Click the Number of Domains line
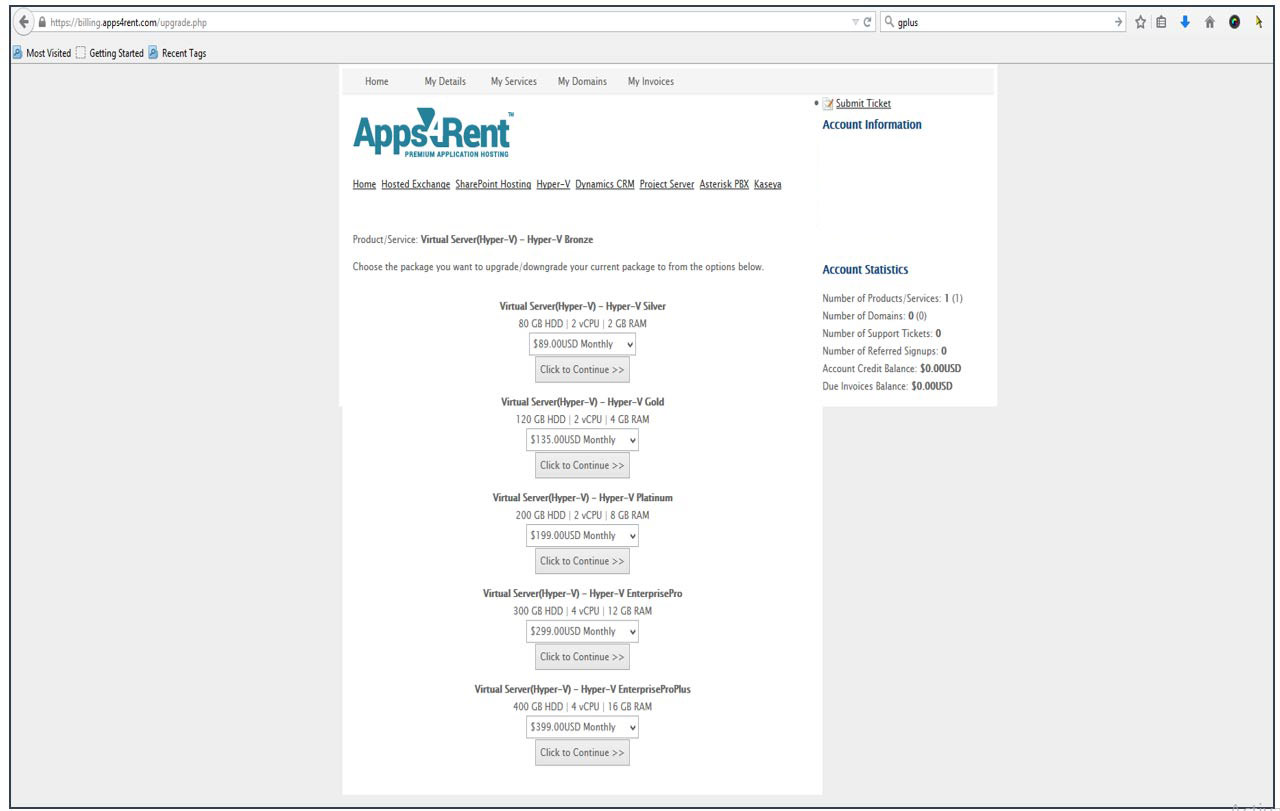 pos(874,316)
